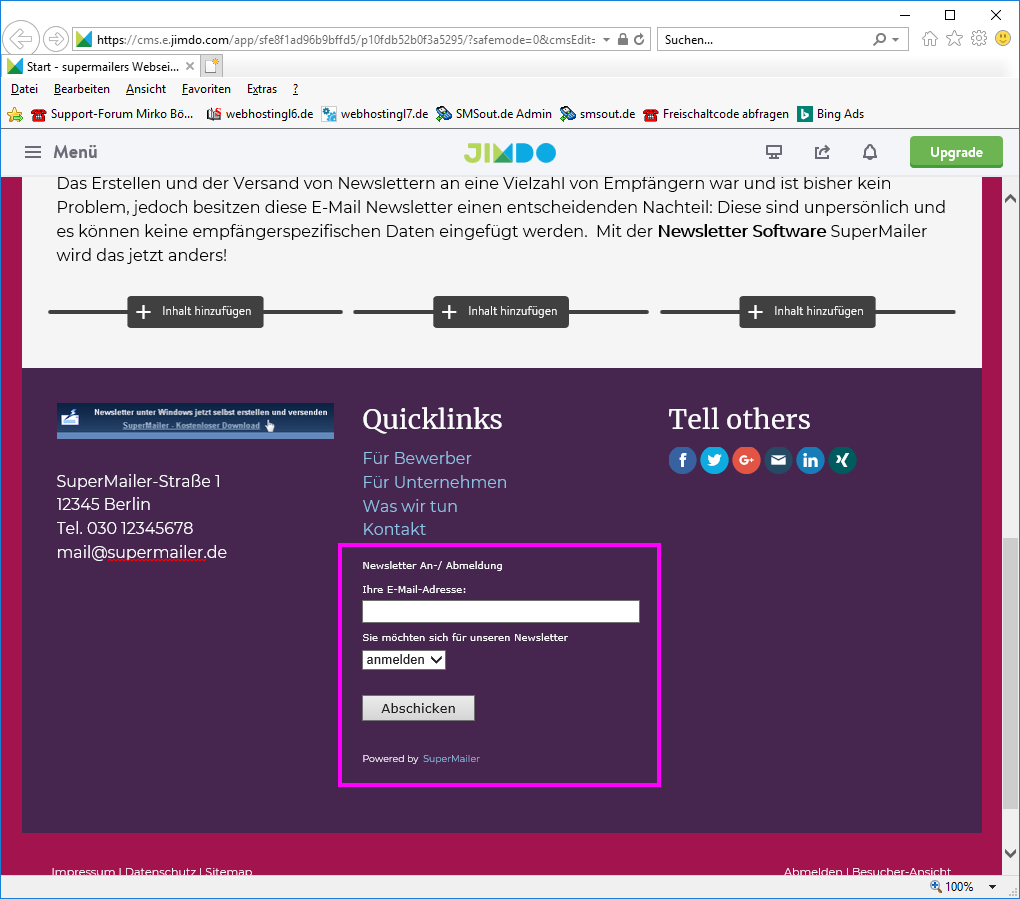The width and height of the screenshot is (1020, 899).
Task: Open the anmelden dropdown in newsletter form
Action: pos(404,660)
